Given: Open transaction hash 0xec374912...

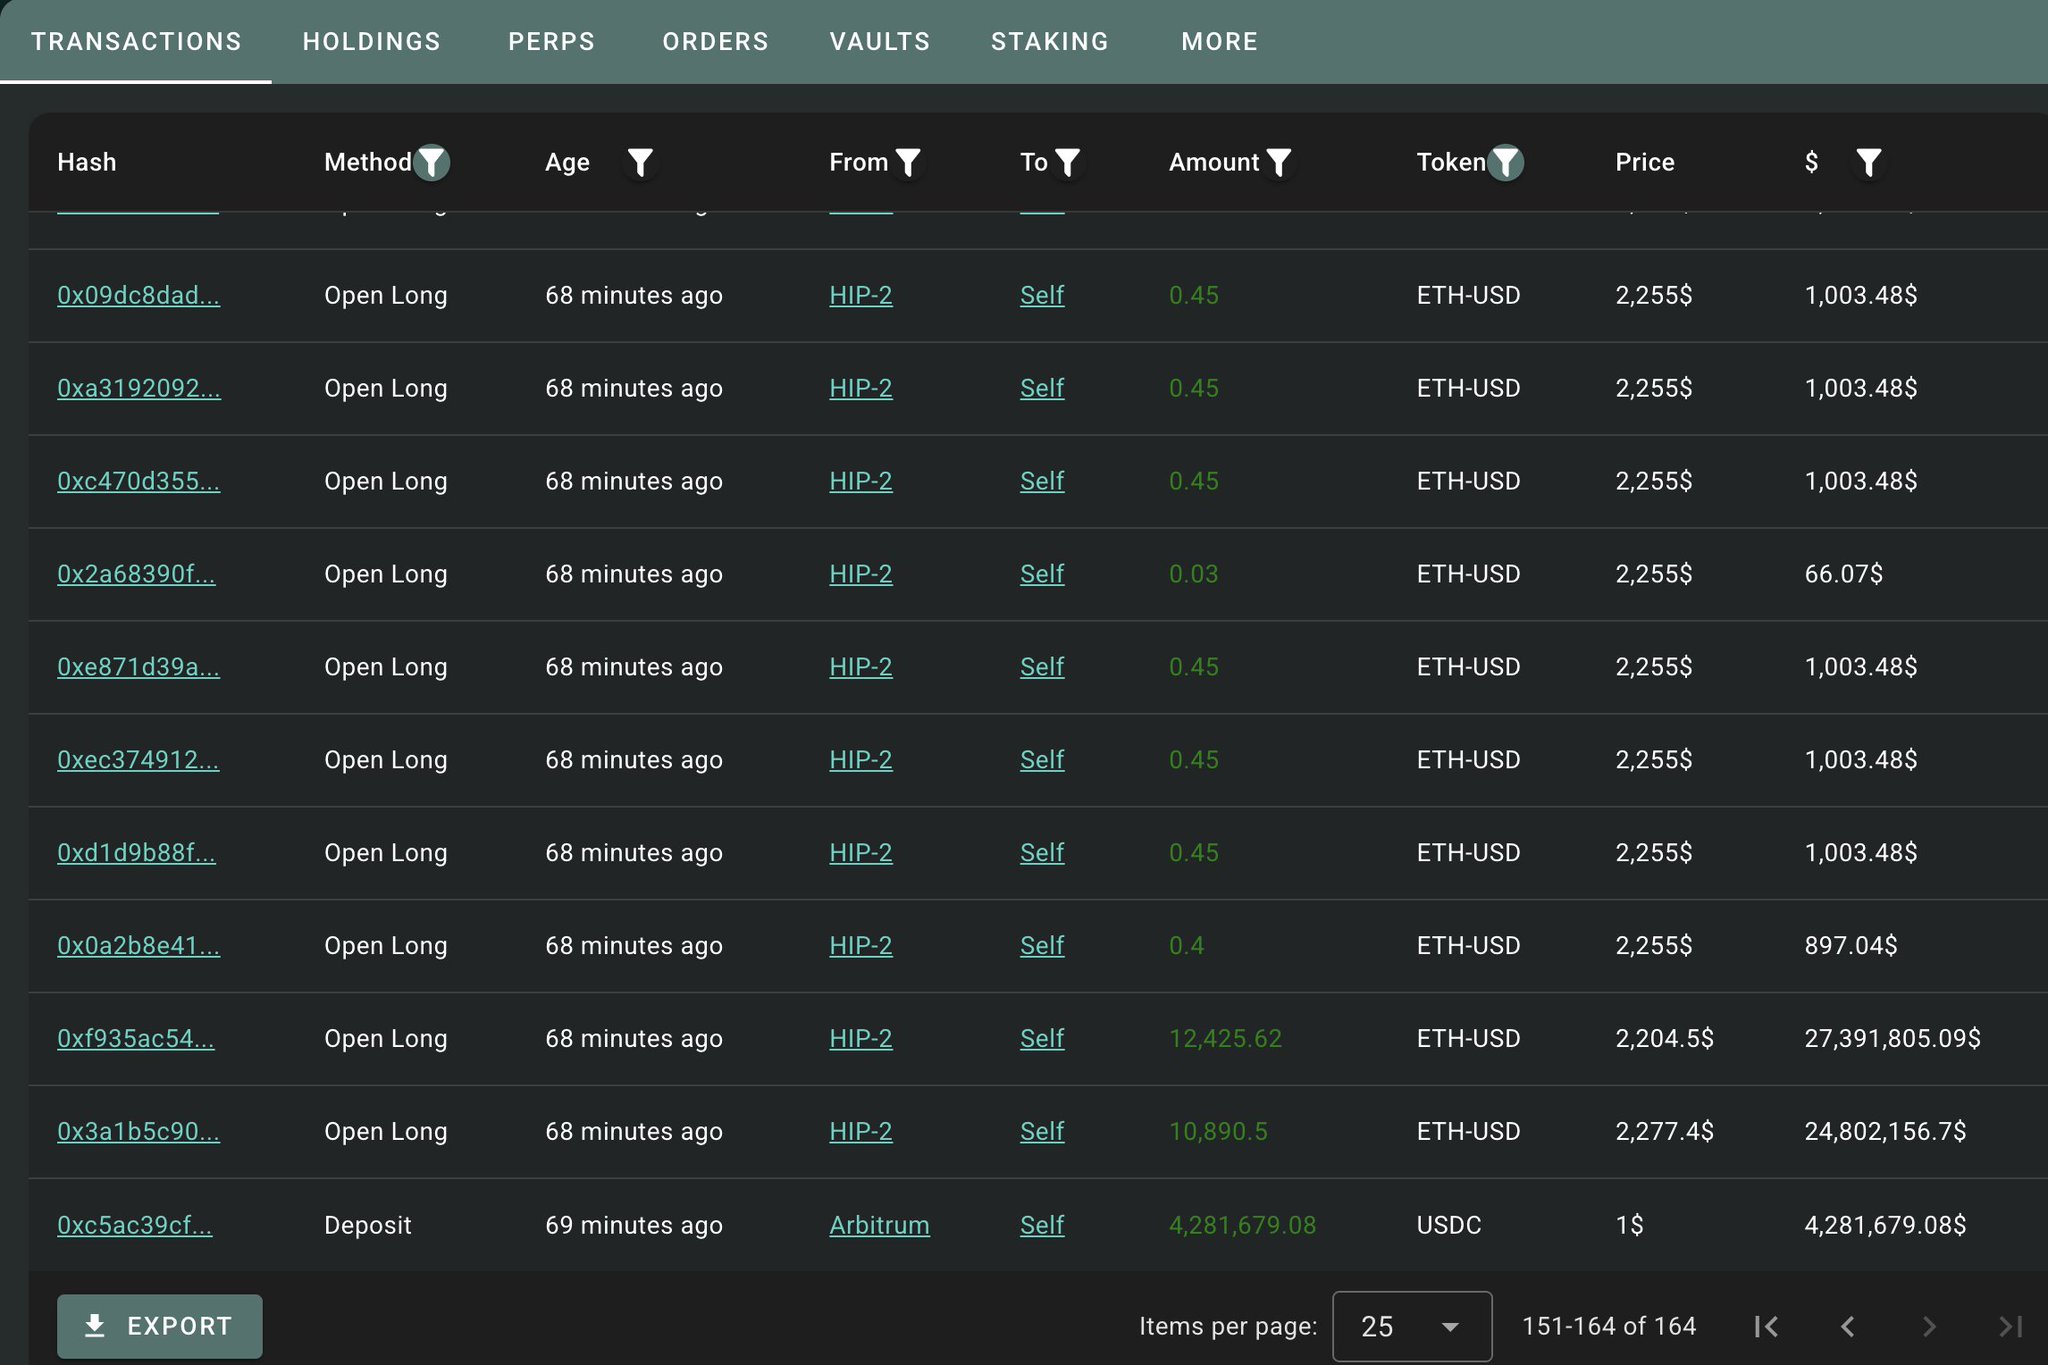Looking at the screenshot, I should (x=138, y=760).
